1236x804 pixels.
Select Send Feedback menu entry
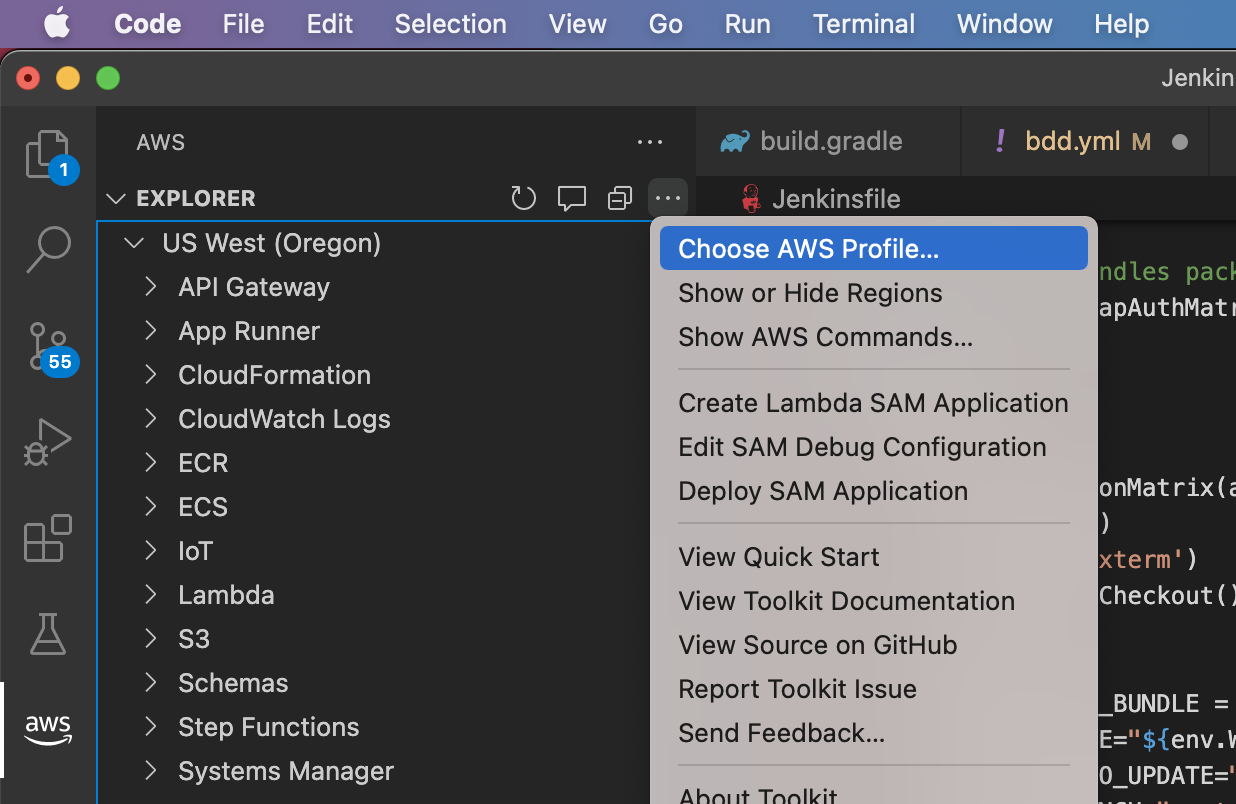(x=874, y=733)
